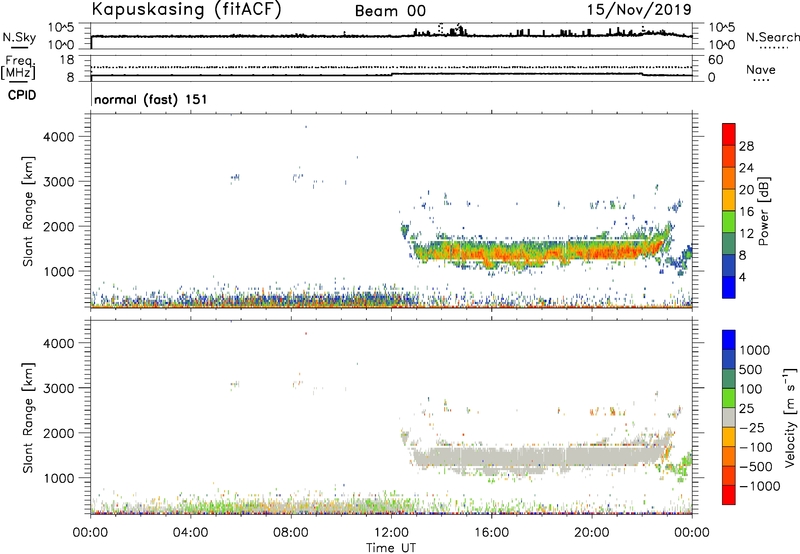Click the 'CPID' label
The height and width of the screenshot is (554, 800).
(x=22, y=95)
